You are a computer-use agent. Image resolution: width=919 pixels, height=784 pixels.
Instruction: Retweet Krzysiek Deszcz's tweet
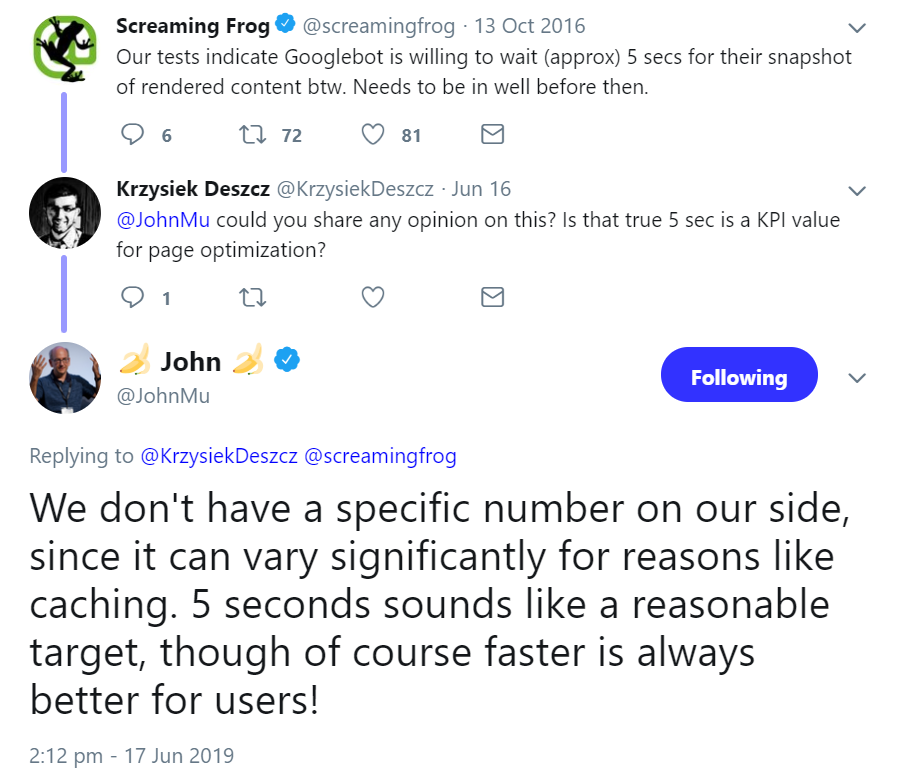[x=252, y=297]
